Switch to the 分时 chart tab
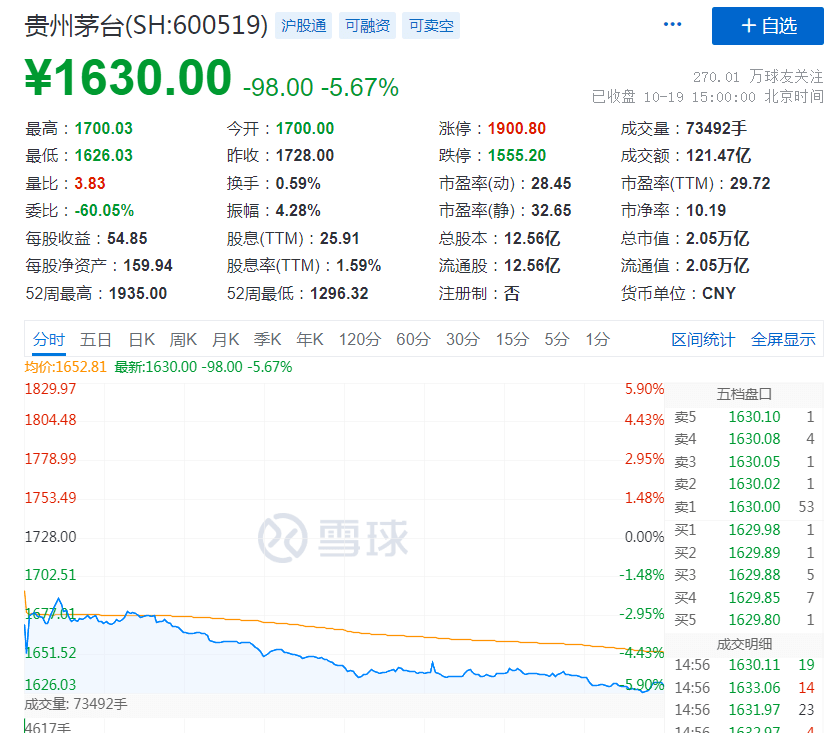The image size is (836, 733). tap(48, 340)
